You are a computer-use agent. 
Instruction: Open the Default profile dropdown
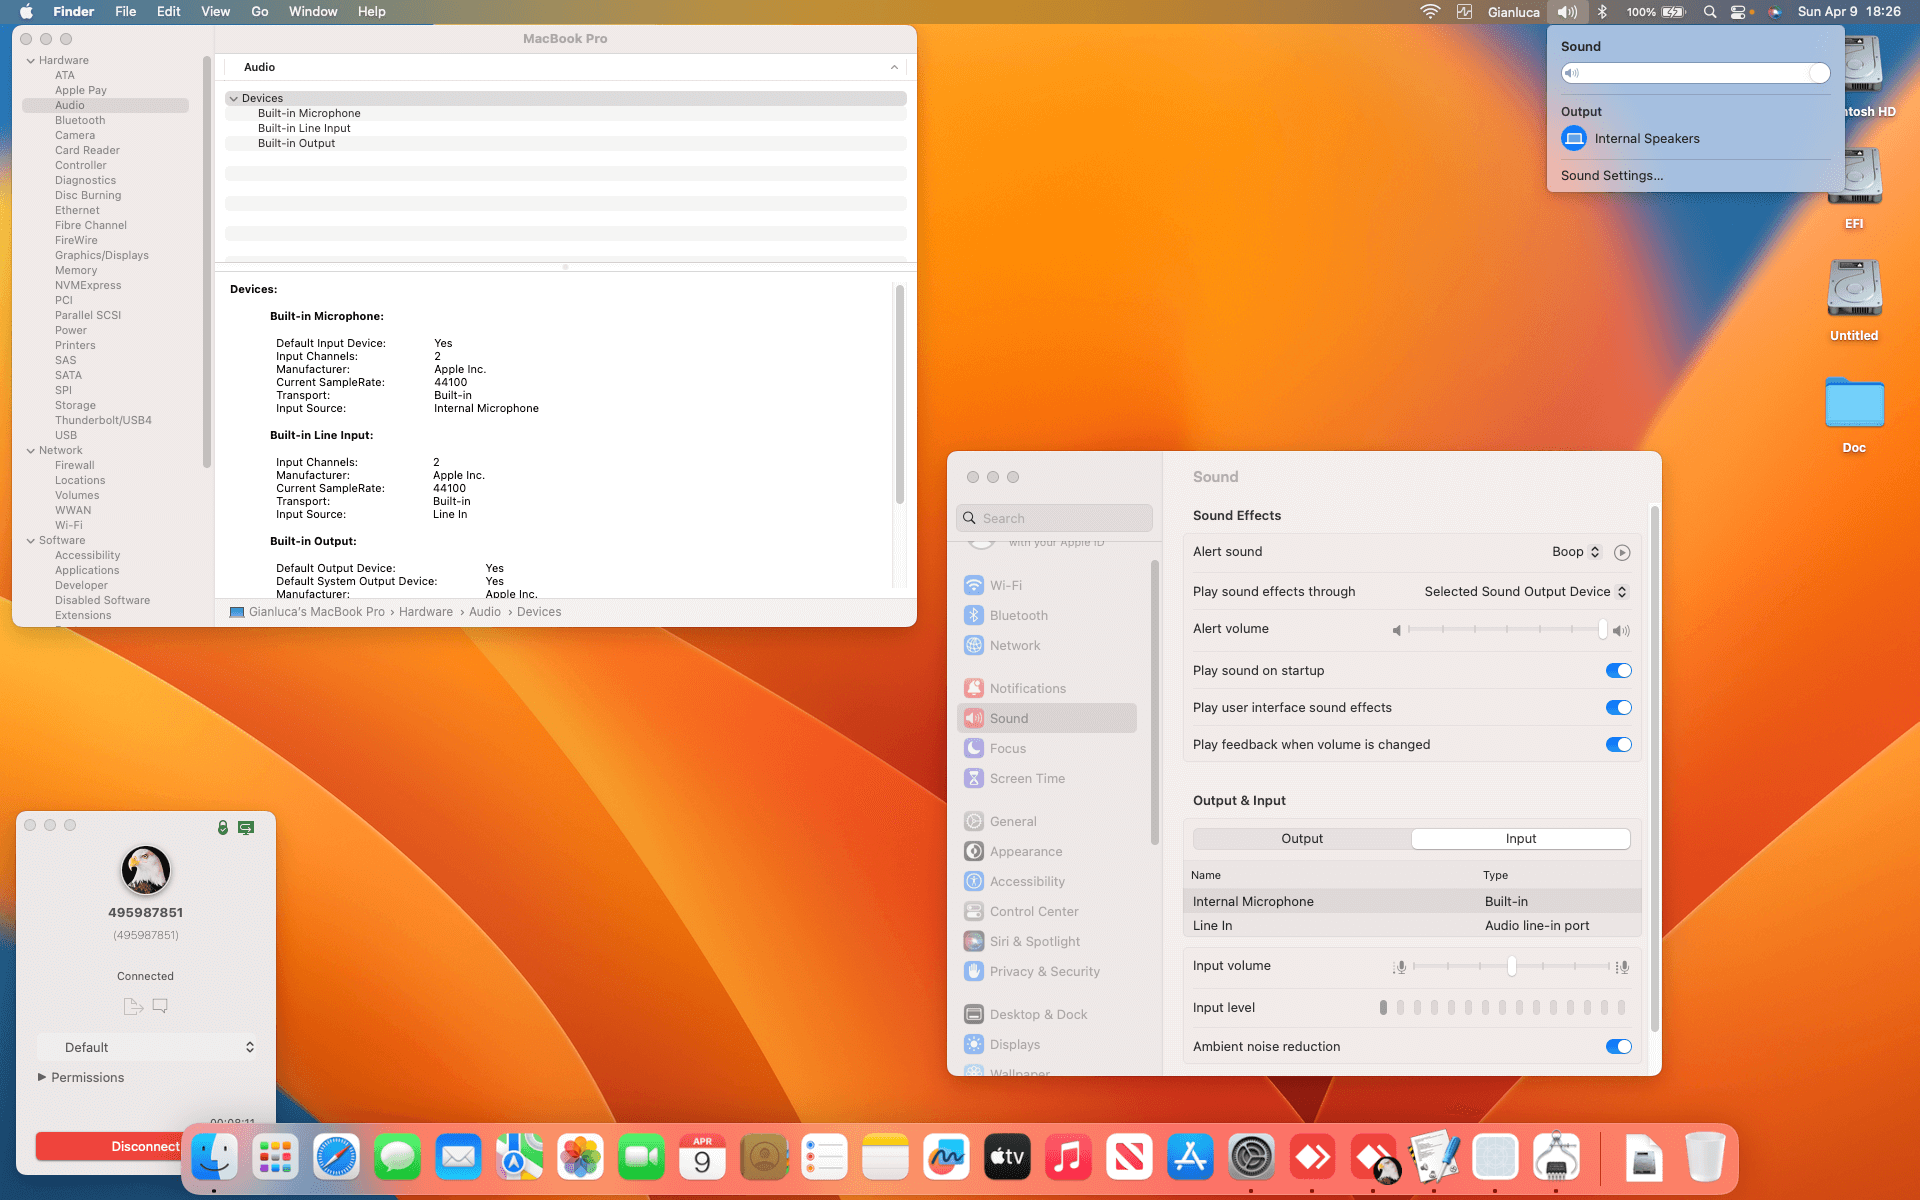point(147,1047)
